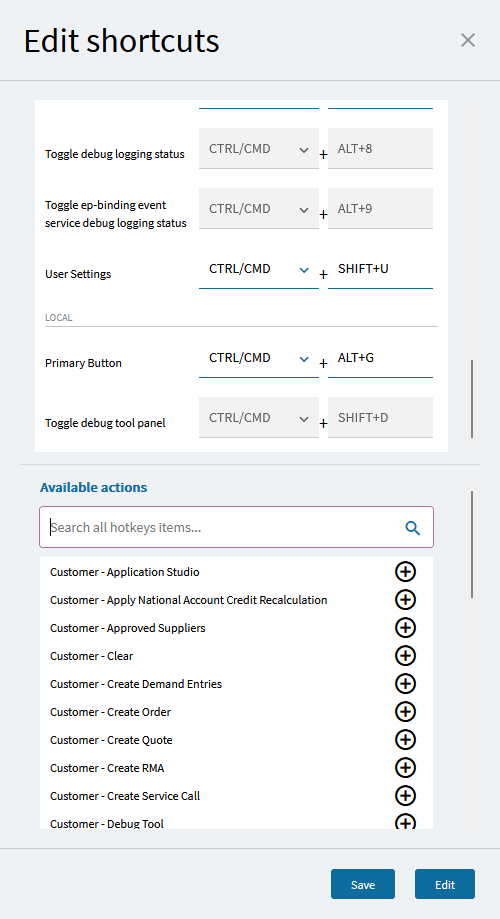
Task: Click the ALT+8 key field
Action: (x=380, y=149)
